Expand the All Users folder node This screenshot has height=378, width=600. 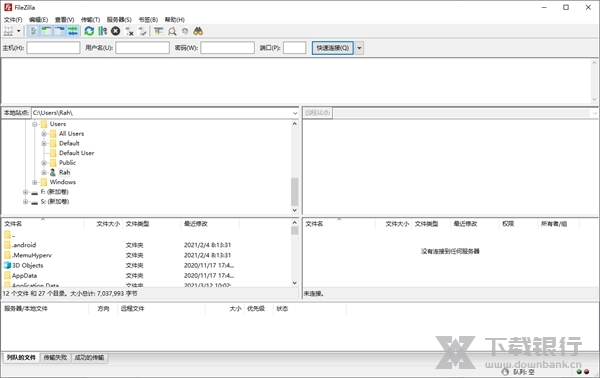coord(44,134)
